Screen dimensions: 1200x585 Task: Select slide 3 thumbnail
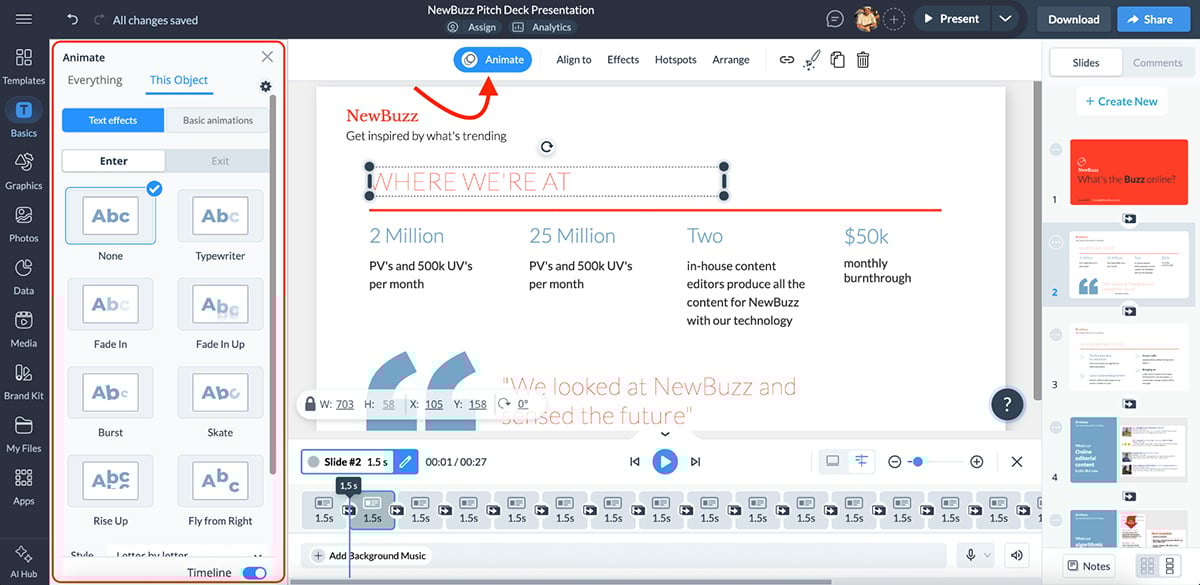tap(1129, 357)
